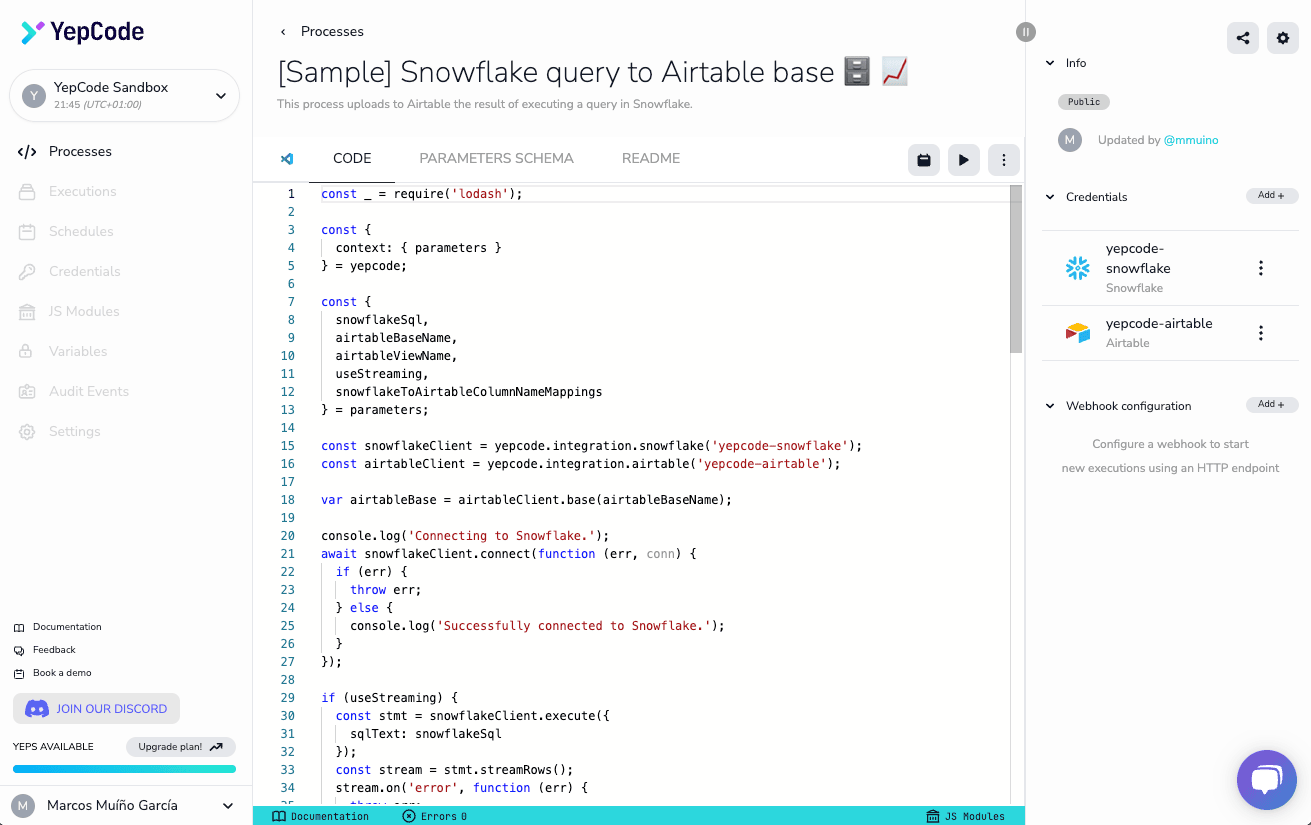This screenshot has height=825, width=1311.
Task: Collapse the Webhook configuration section
Action: [1050, 406]
